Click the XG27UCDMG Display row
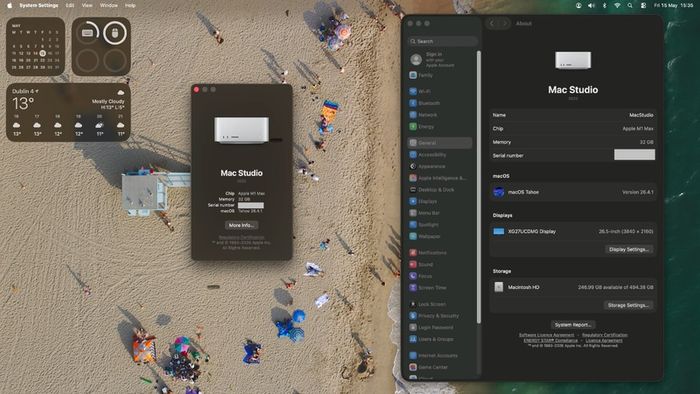 (573, 232)
